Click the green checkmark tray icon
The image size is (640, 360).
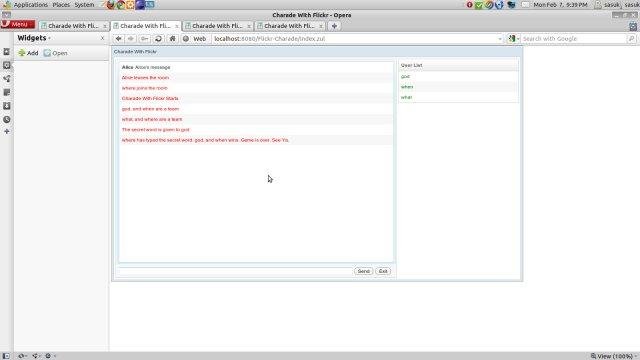479,5
